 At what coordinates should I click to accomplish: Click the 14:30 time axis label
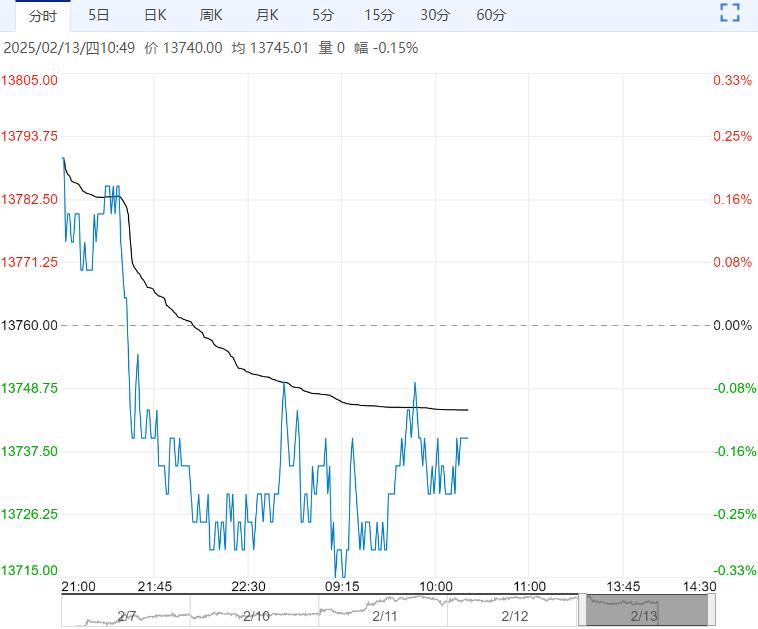click(699, 586)
